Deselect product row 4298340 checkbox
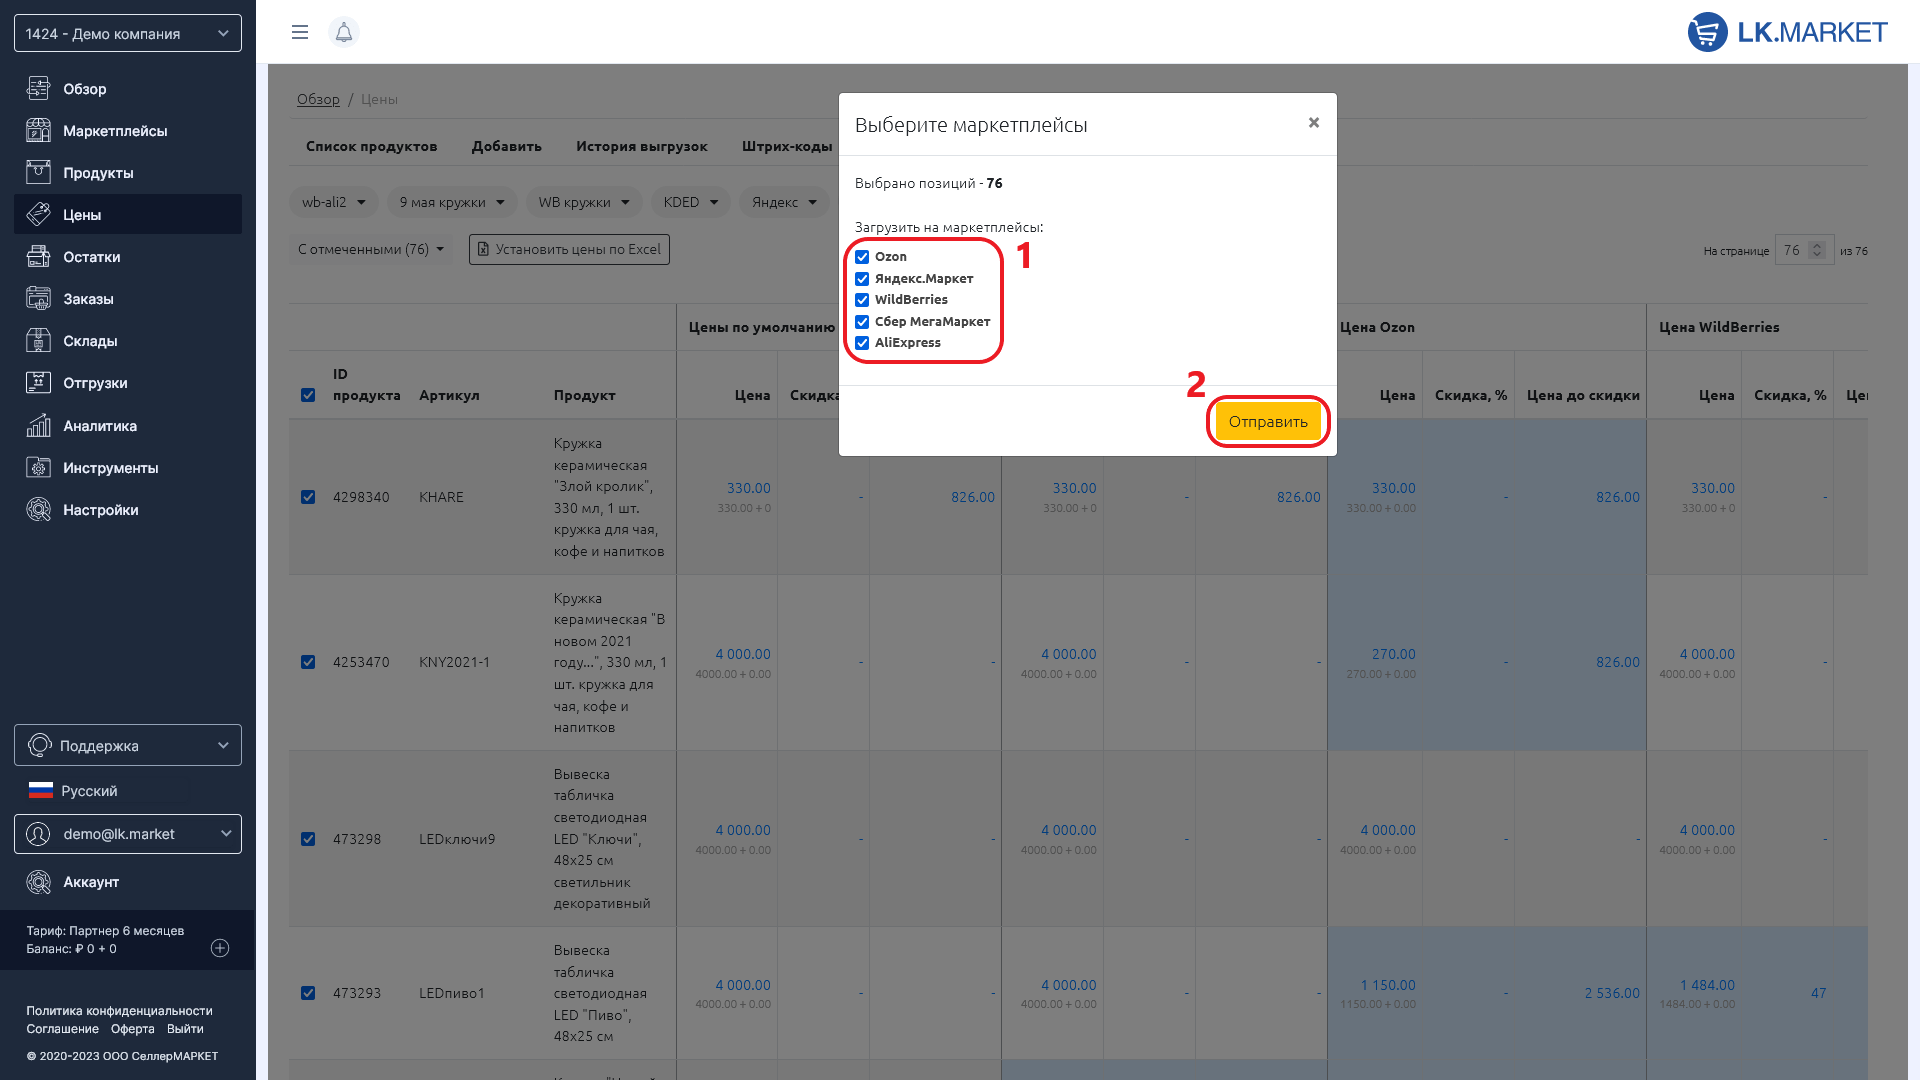 click(308, 497)
